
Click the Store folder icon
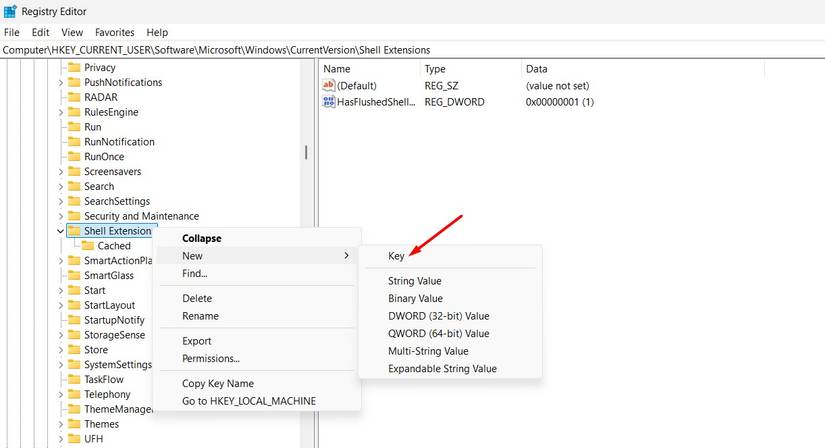click(x=74, y=350)
